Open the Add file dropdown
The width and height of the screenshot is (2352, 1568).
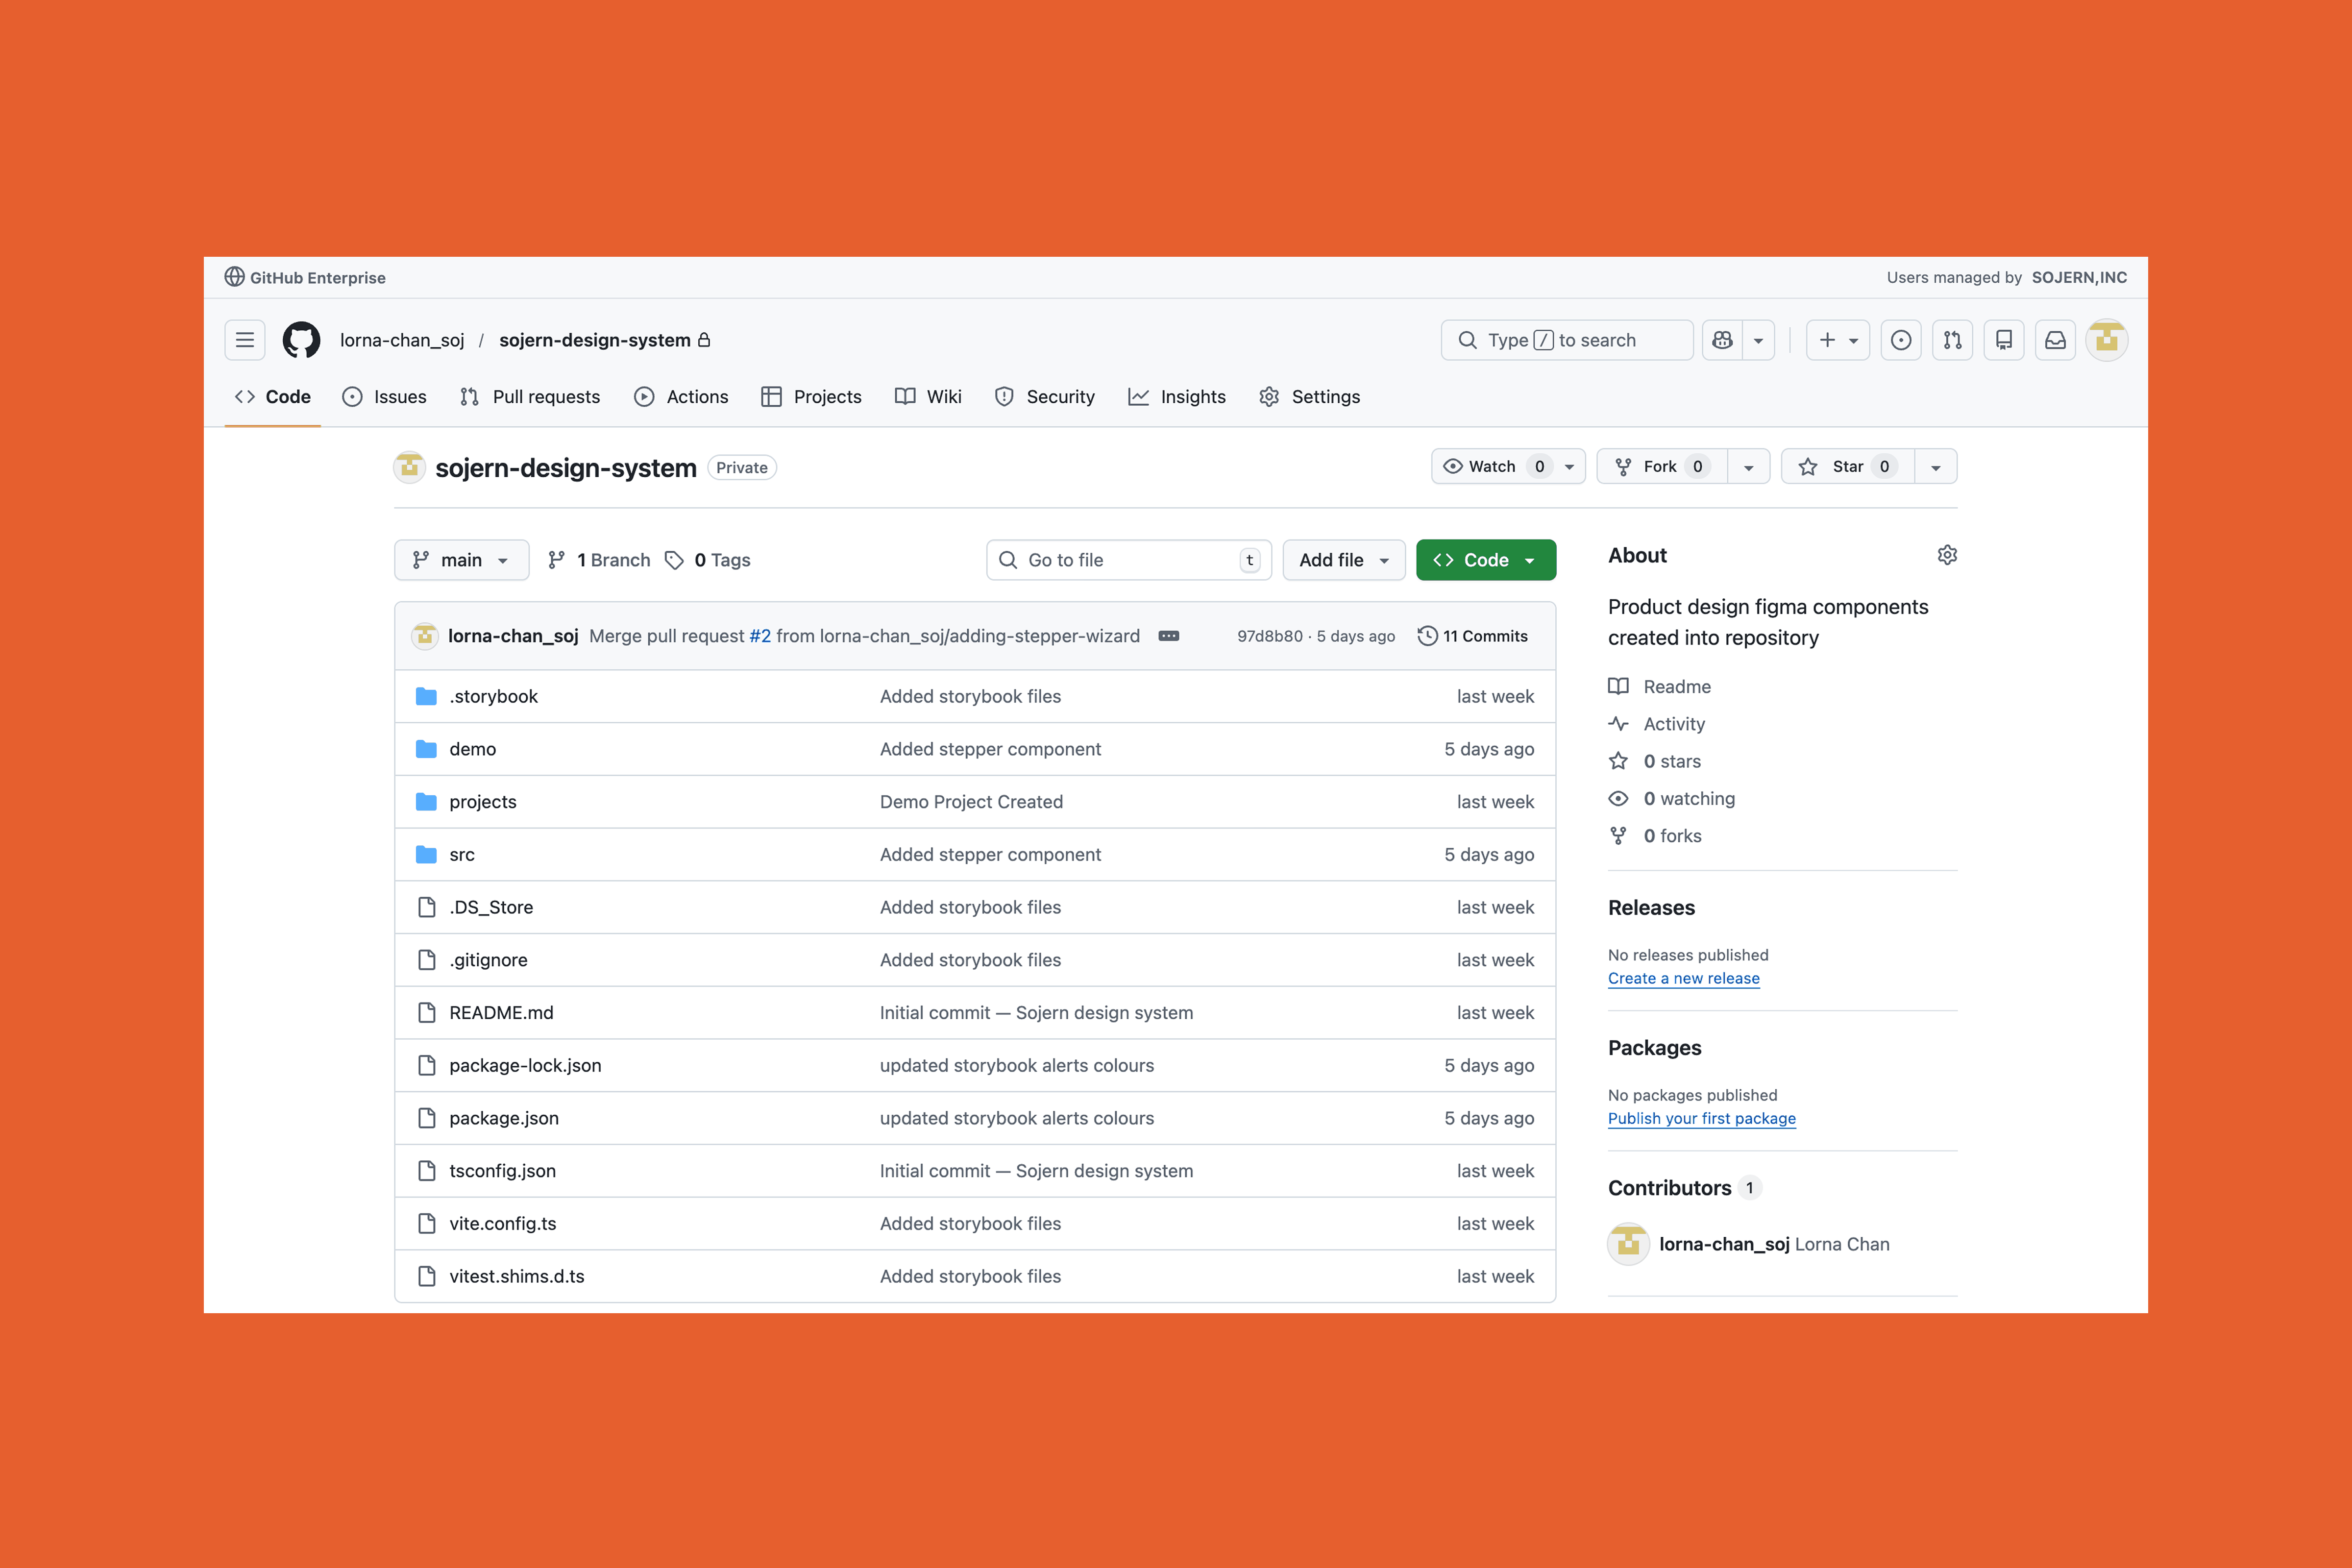[1344, 560]
